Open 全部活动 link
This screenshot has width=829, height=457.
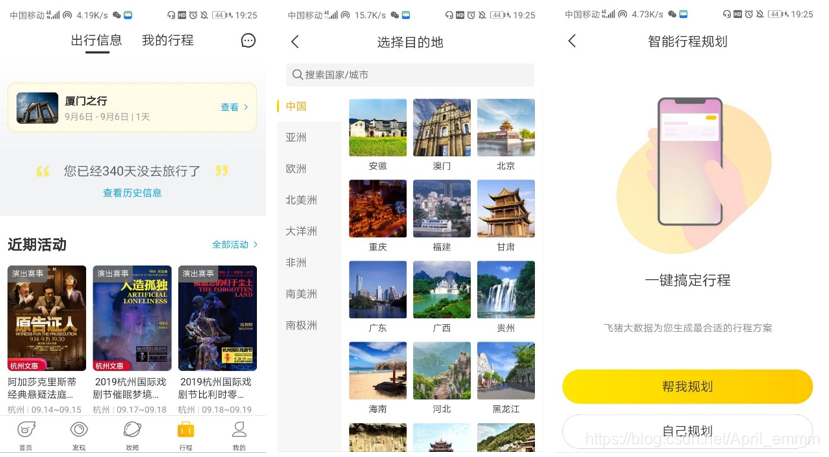click(x=235, y=244)
